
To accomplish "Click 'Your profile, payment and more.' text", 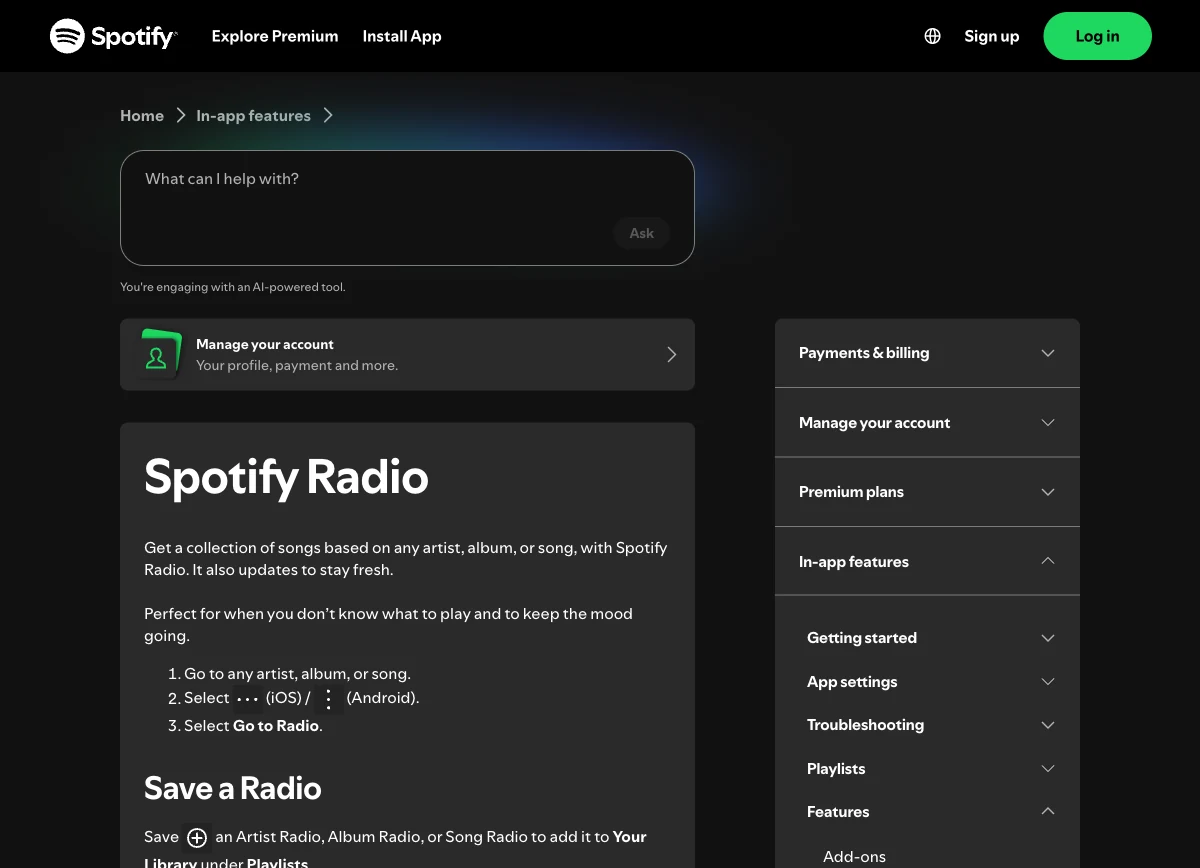I will coord(297,366).
